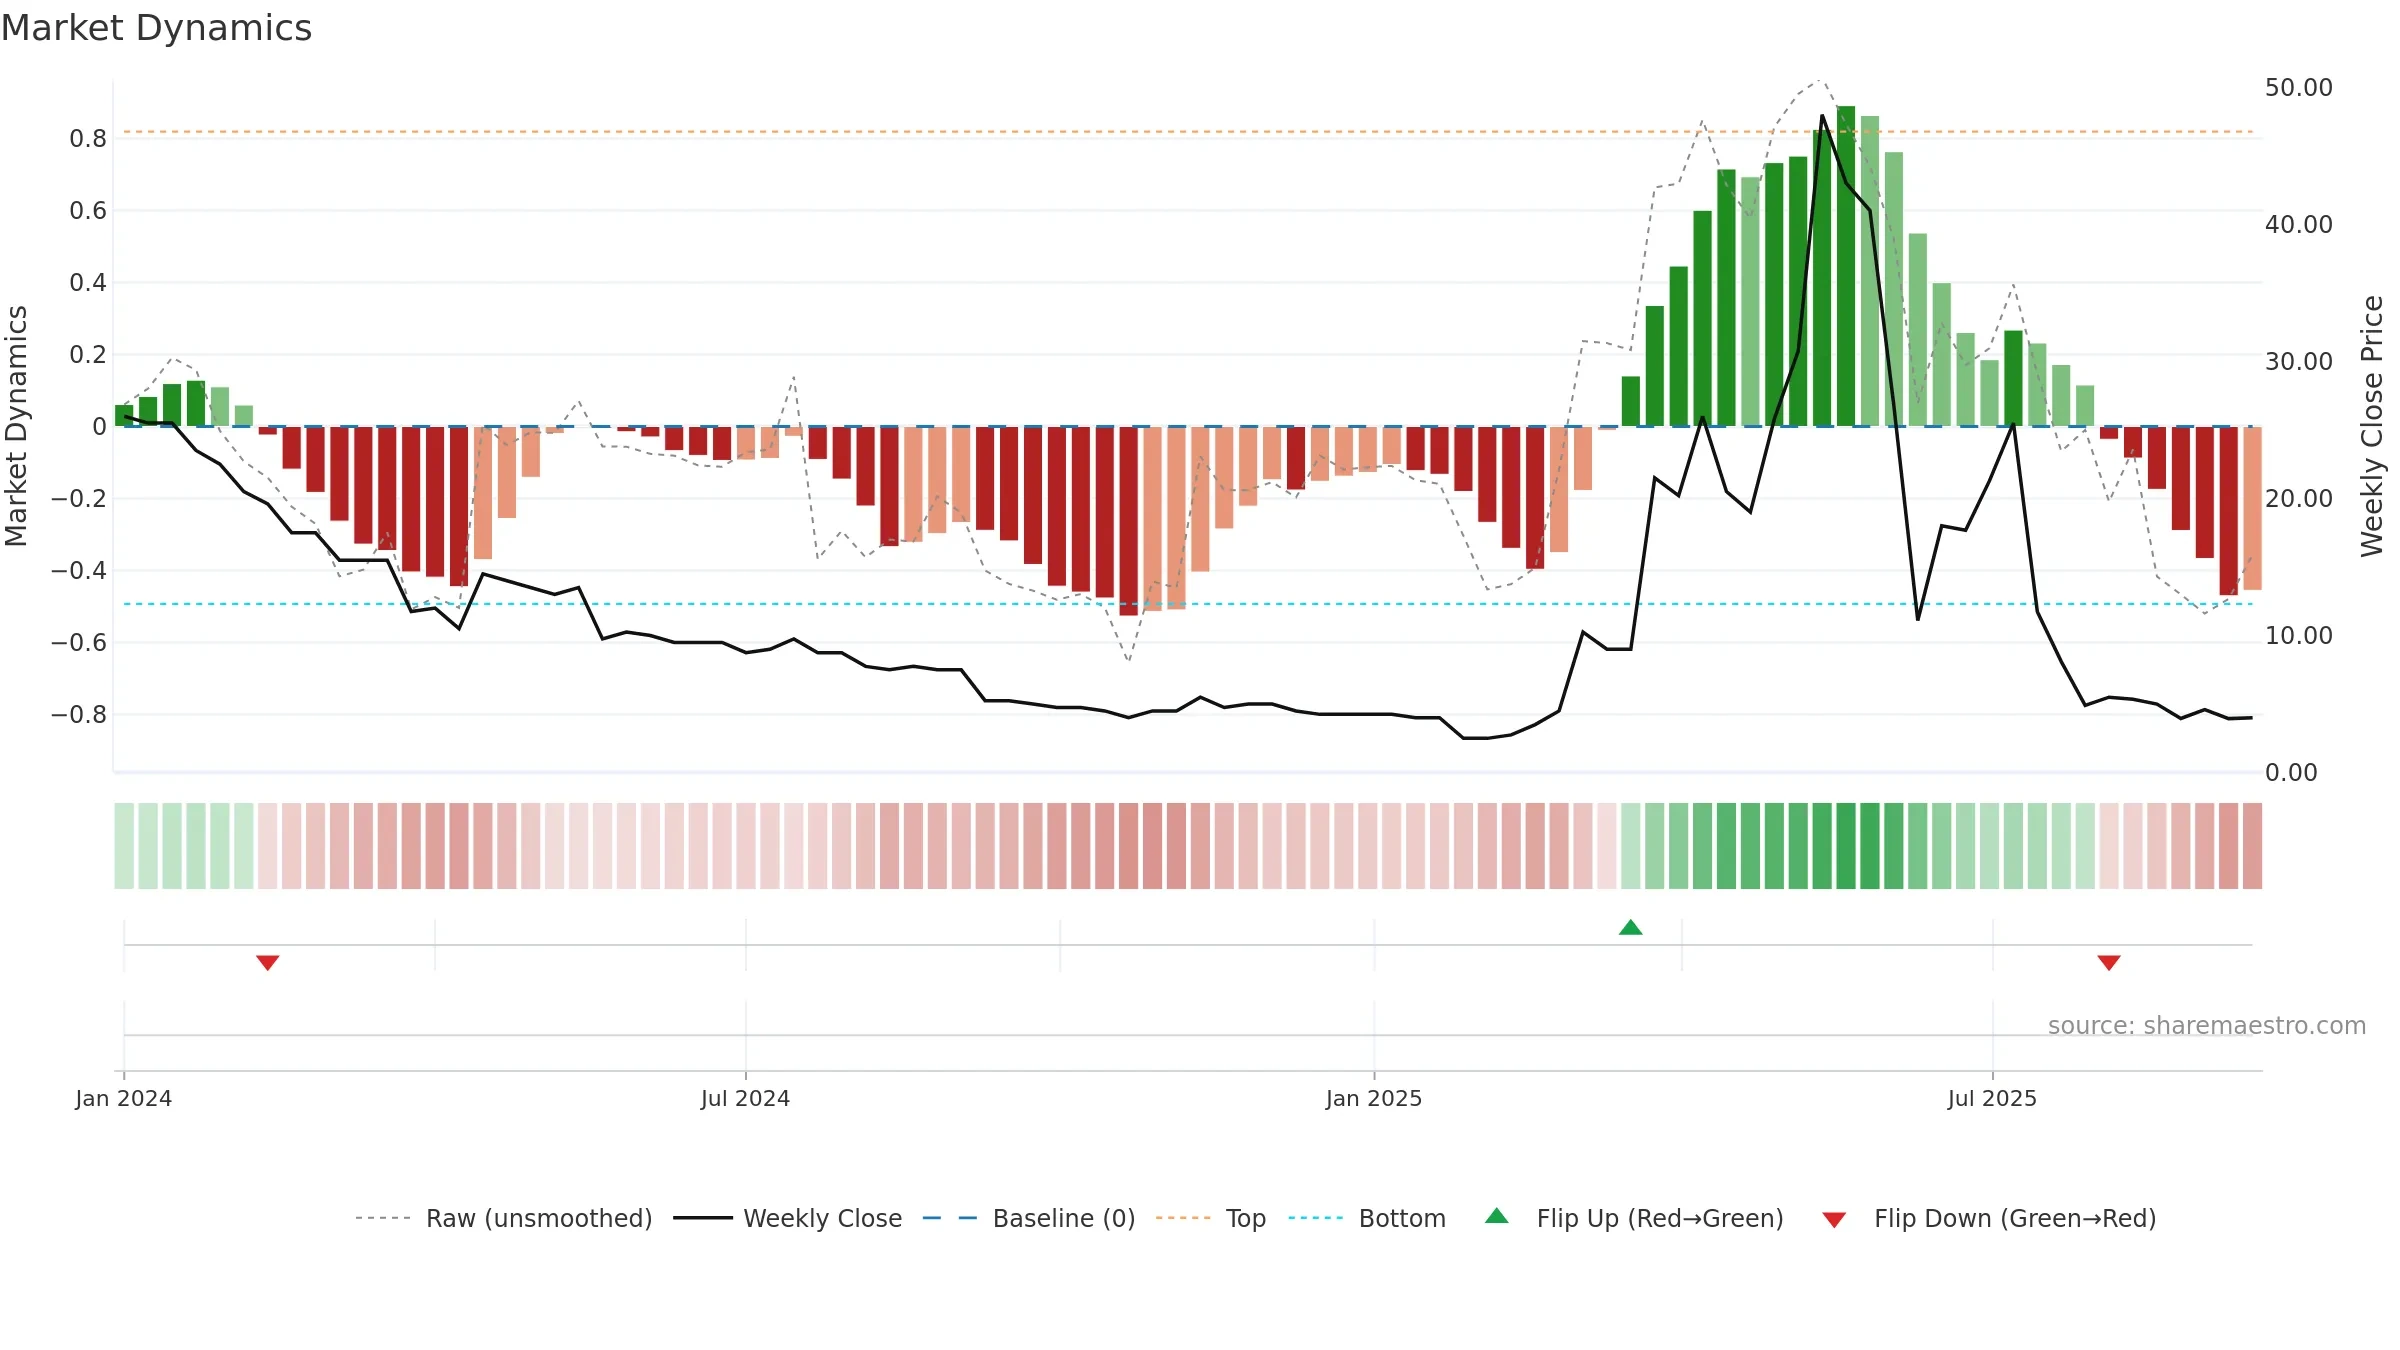2400x1350 pixels.
Task: Click the Jul 2025 x-axis label
Action: (1992, 1098)
